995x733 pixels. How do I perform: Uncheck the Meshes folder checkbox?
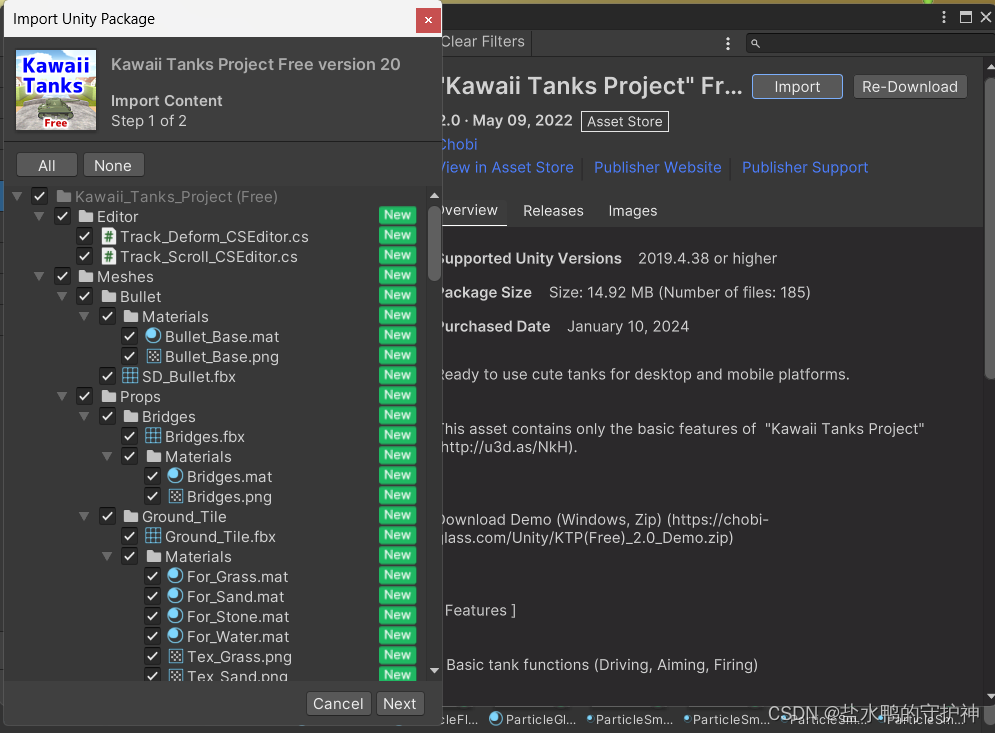(x=62, y=277)
